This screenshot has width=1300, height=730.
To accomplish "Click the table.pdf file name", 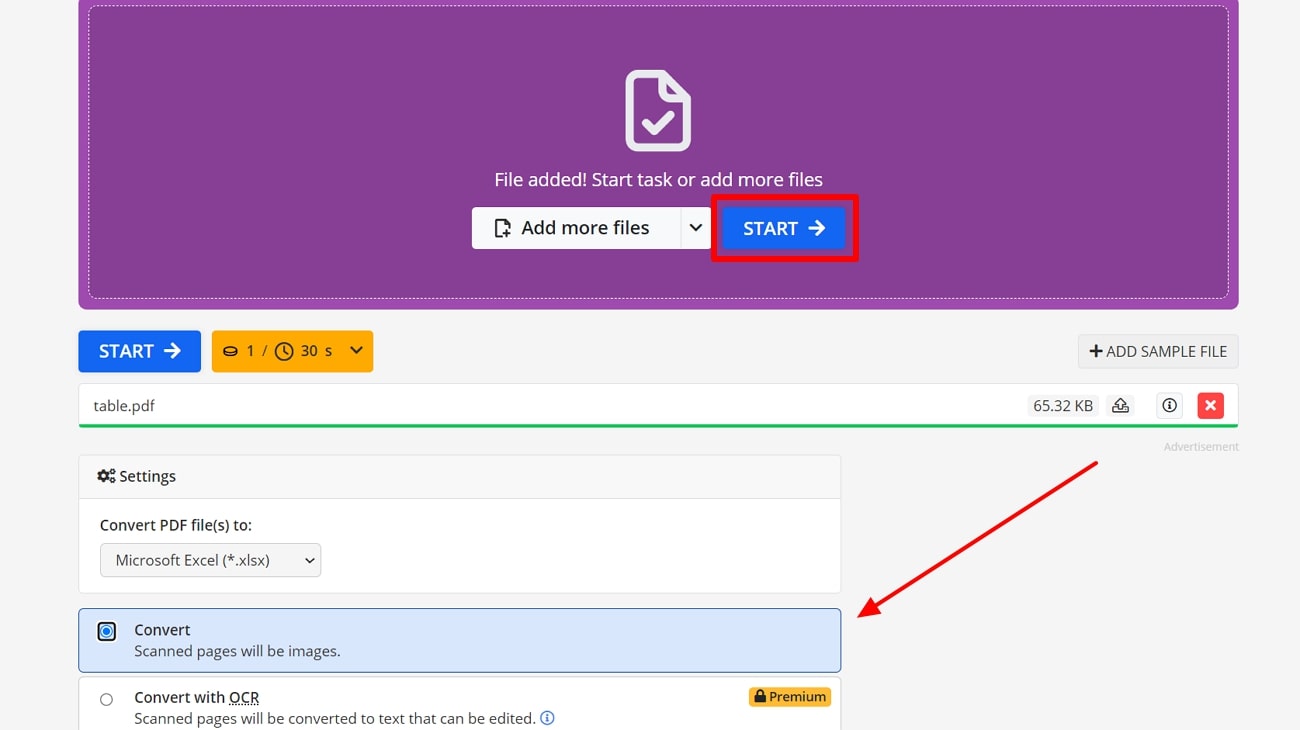I will [x=124, y=405].
